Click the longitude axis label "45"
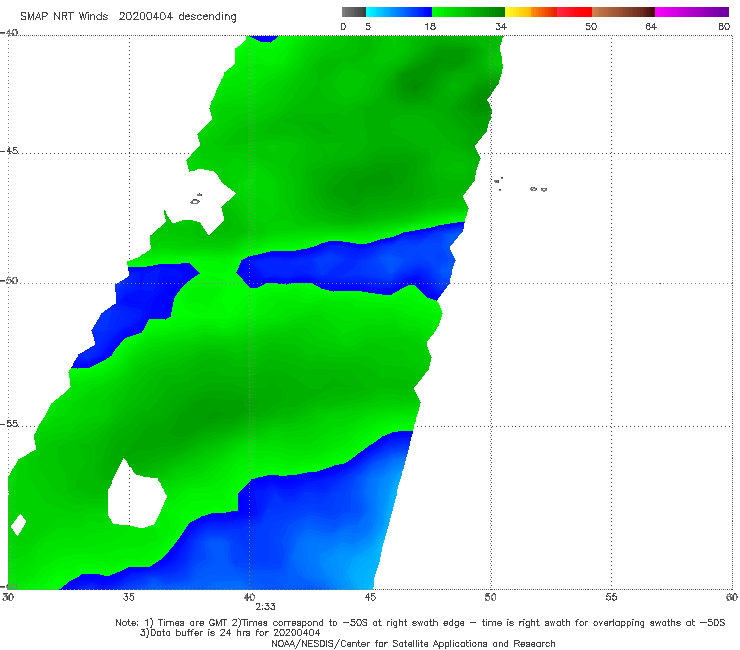 point(370,597)
